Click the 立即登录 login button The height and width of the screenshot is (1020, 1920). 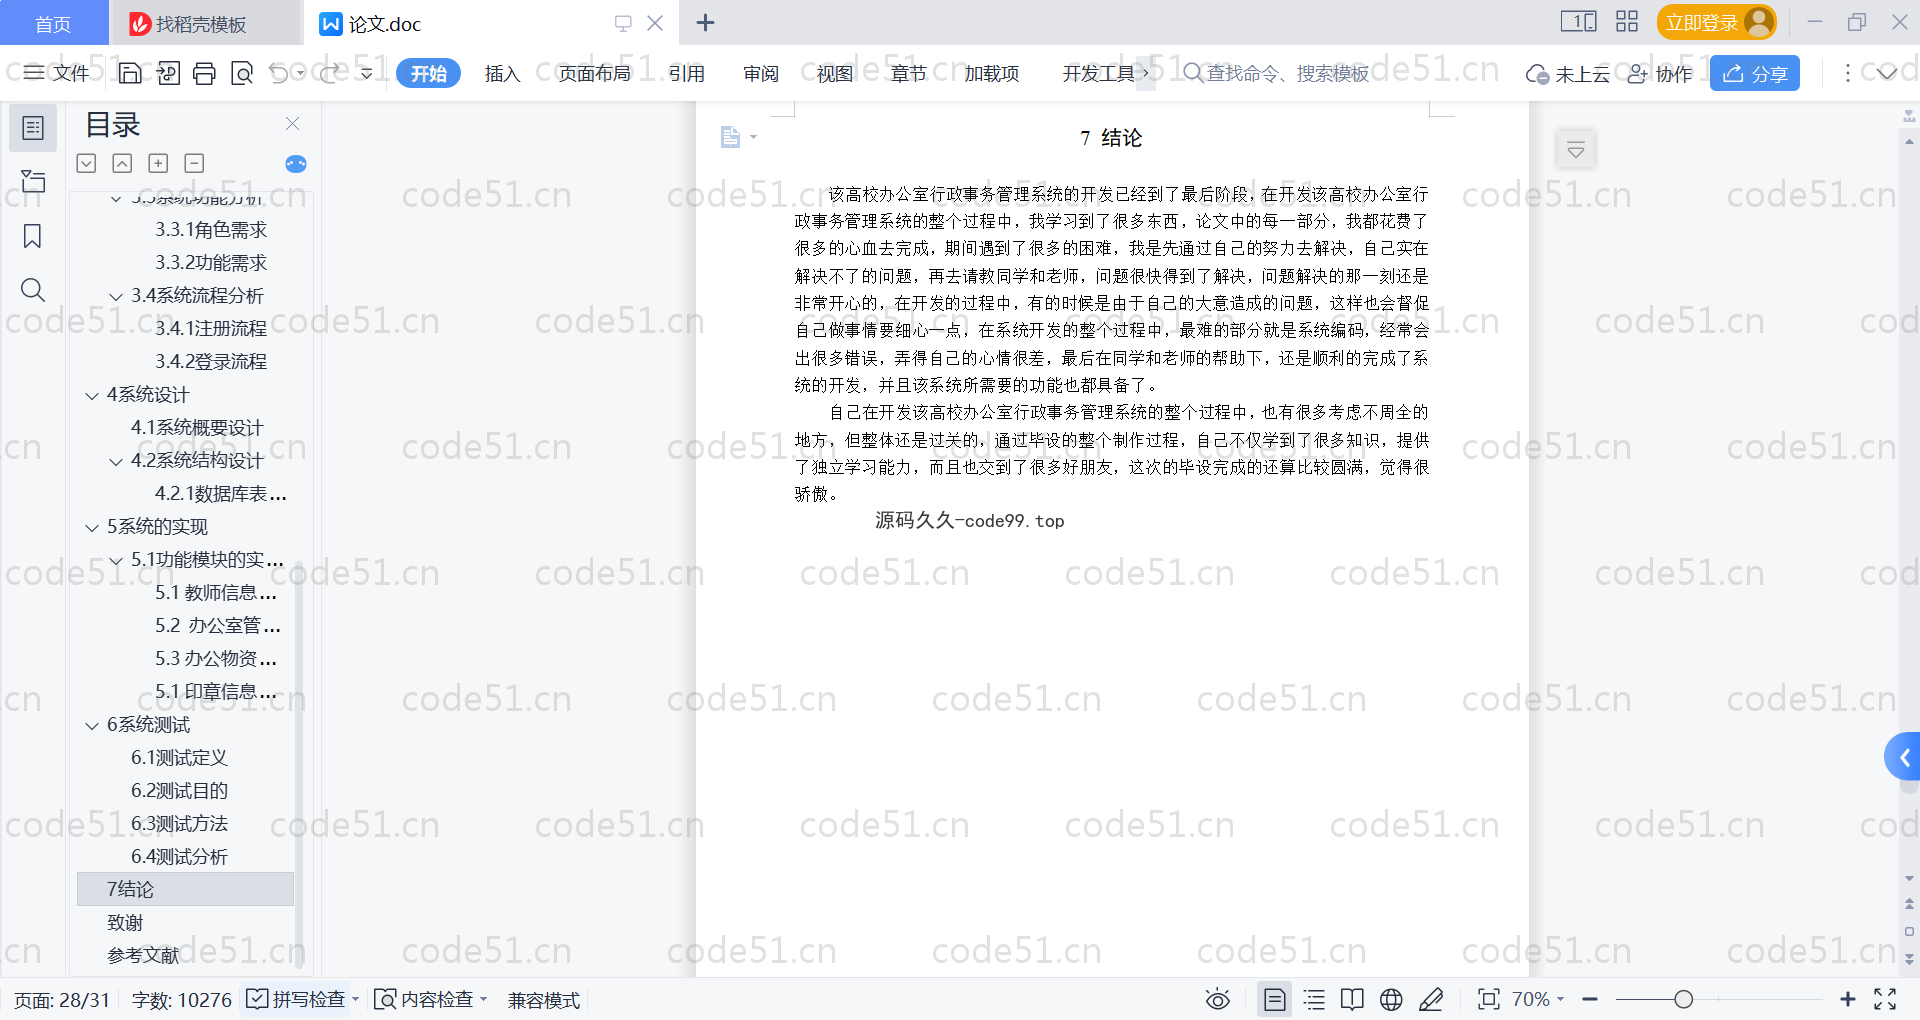pos(1715,22)
